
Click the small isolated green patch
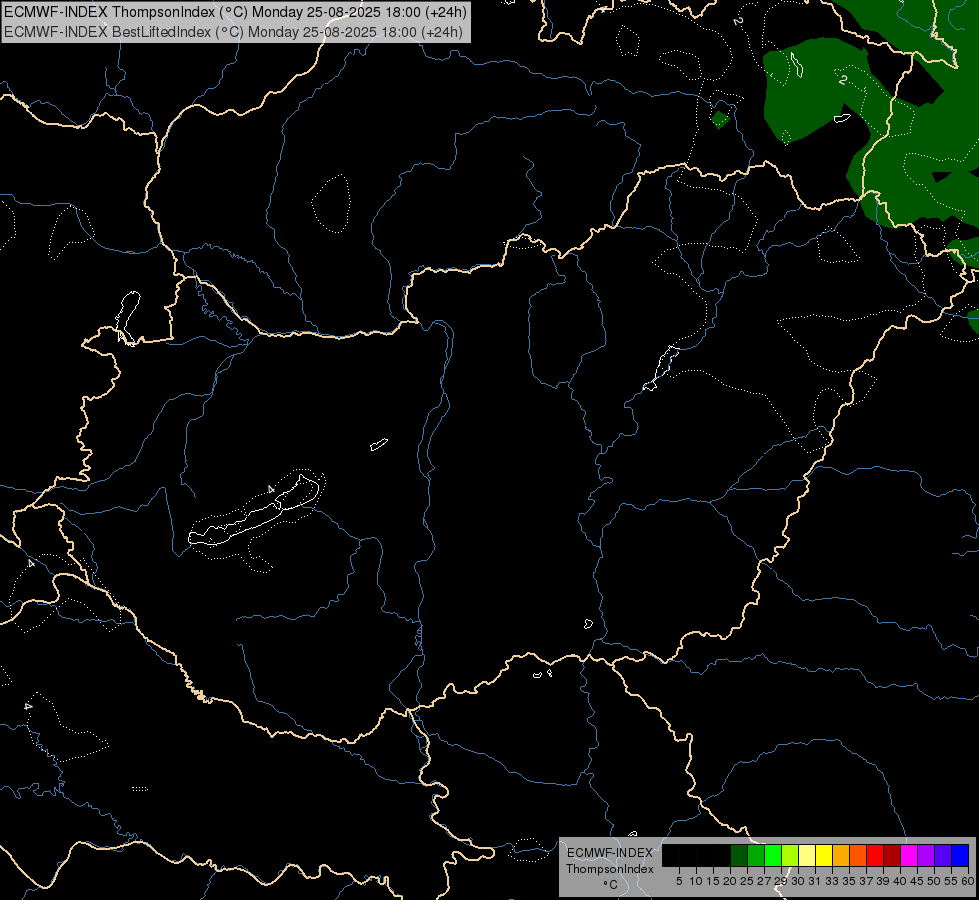[x=719, y=119]
